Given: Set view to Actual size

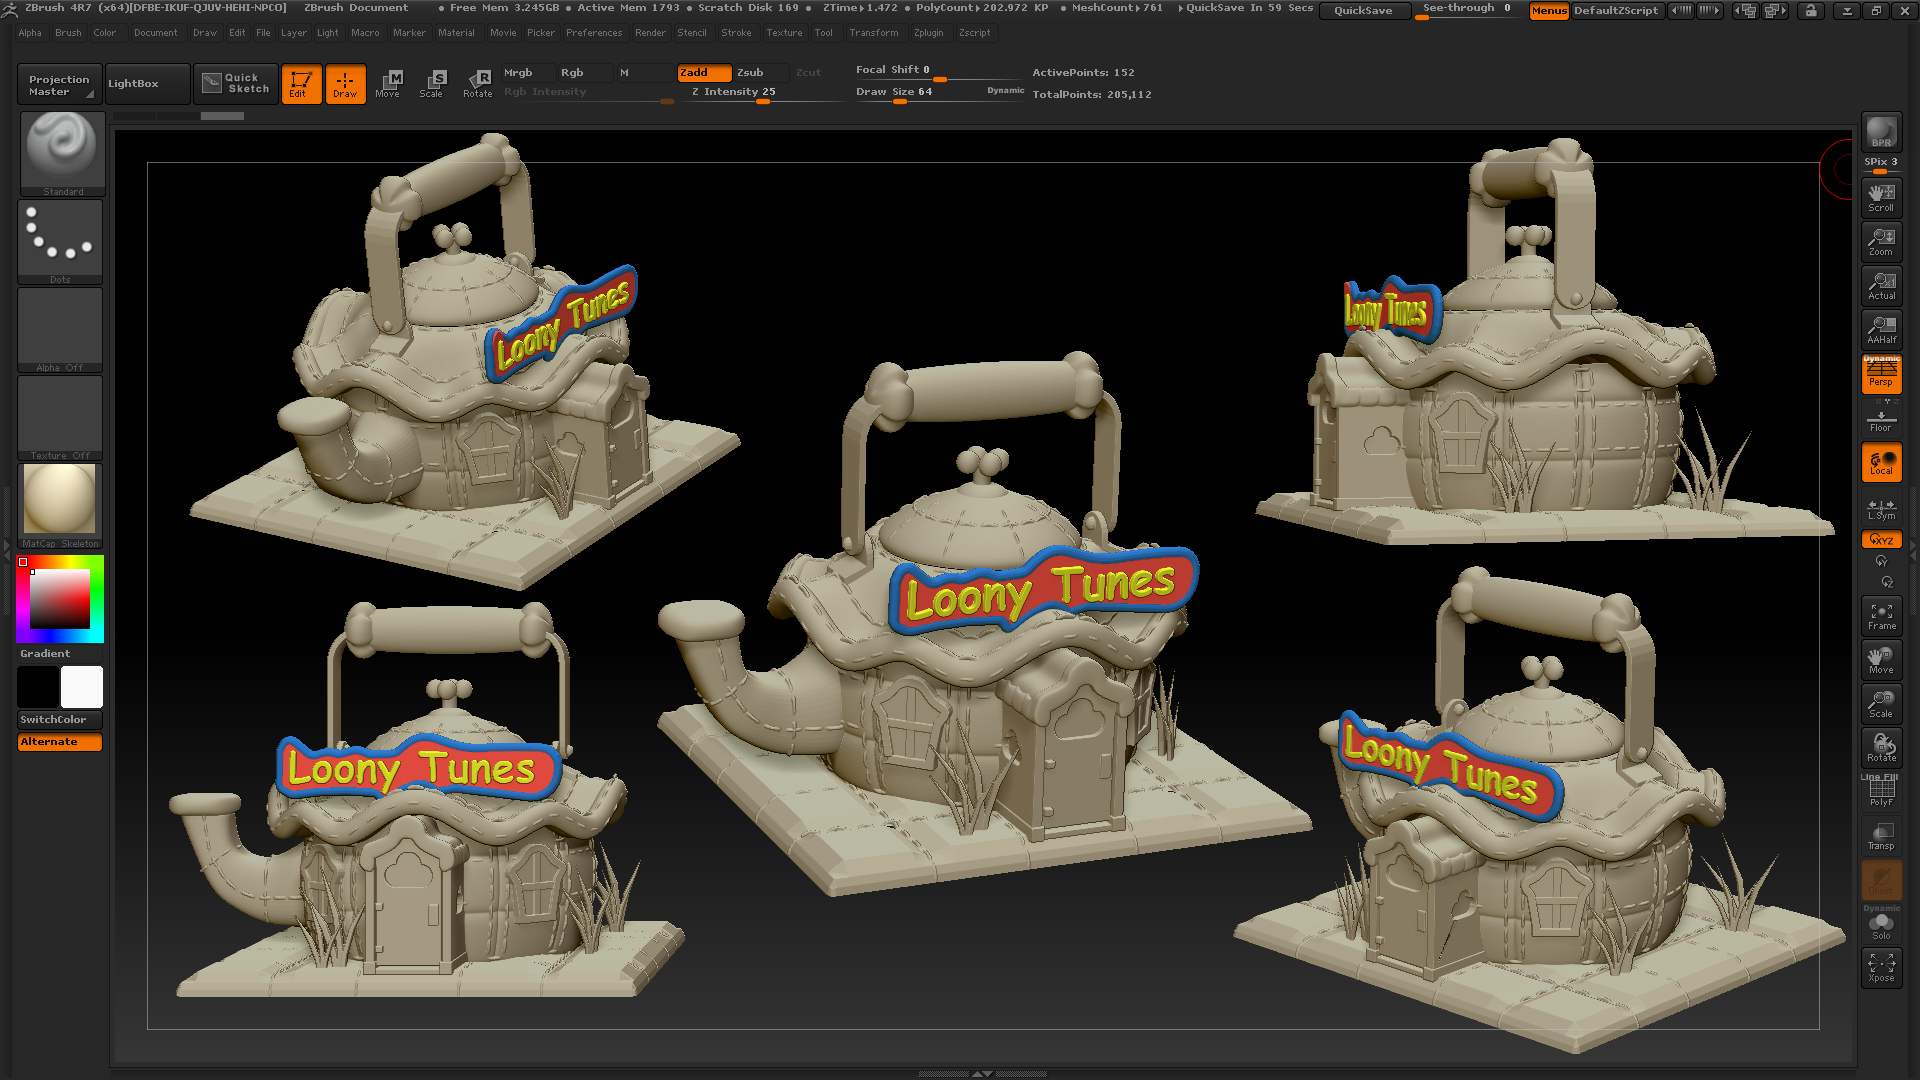Looking at the screenshot, I should [x=1881, y=285].
